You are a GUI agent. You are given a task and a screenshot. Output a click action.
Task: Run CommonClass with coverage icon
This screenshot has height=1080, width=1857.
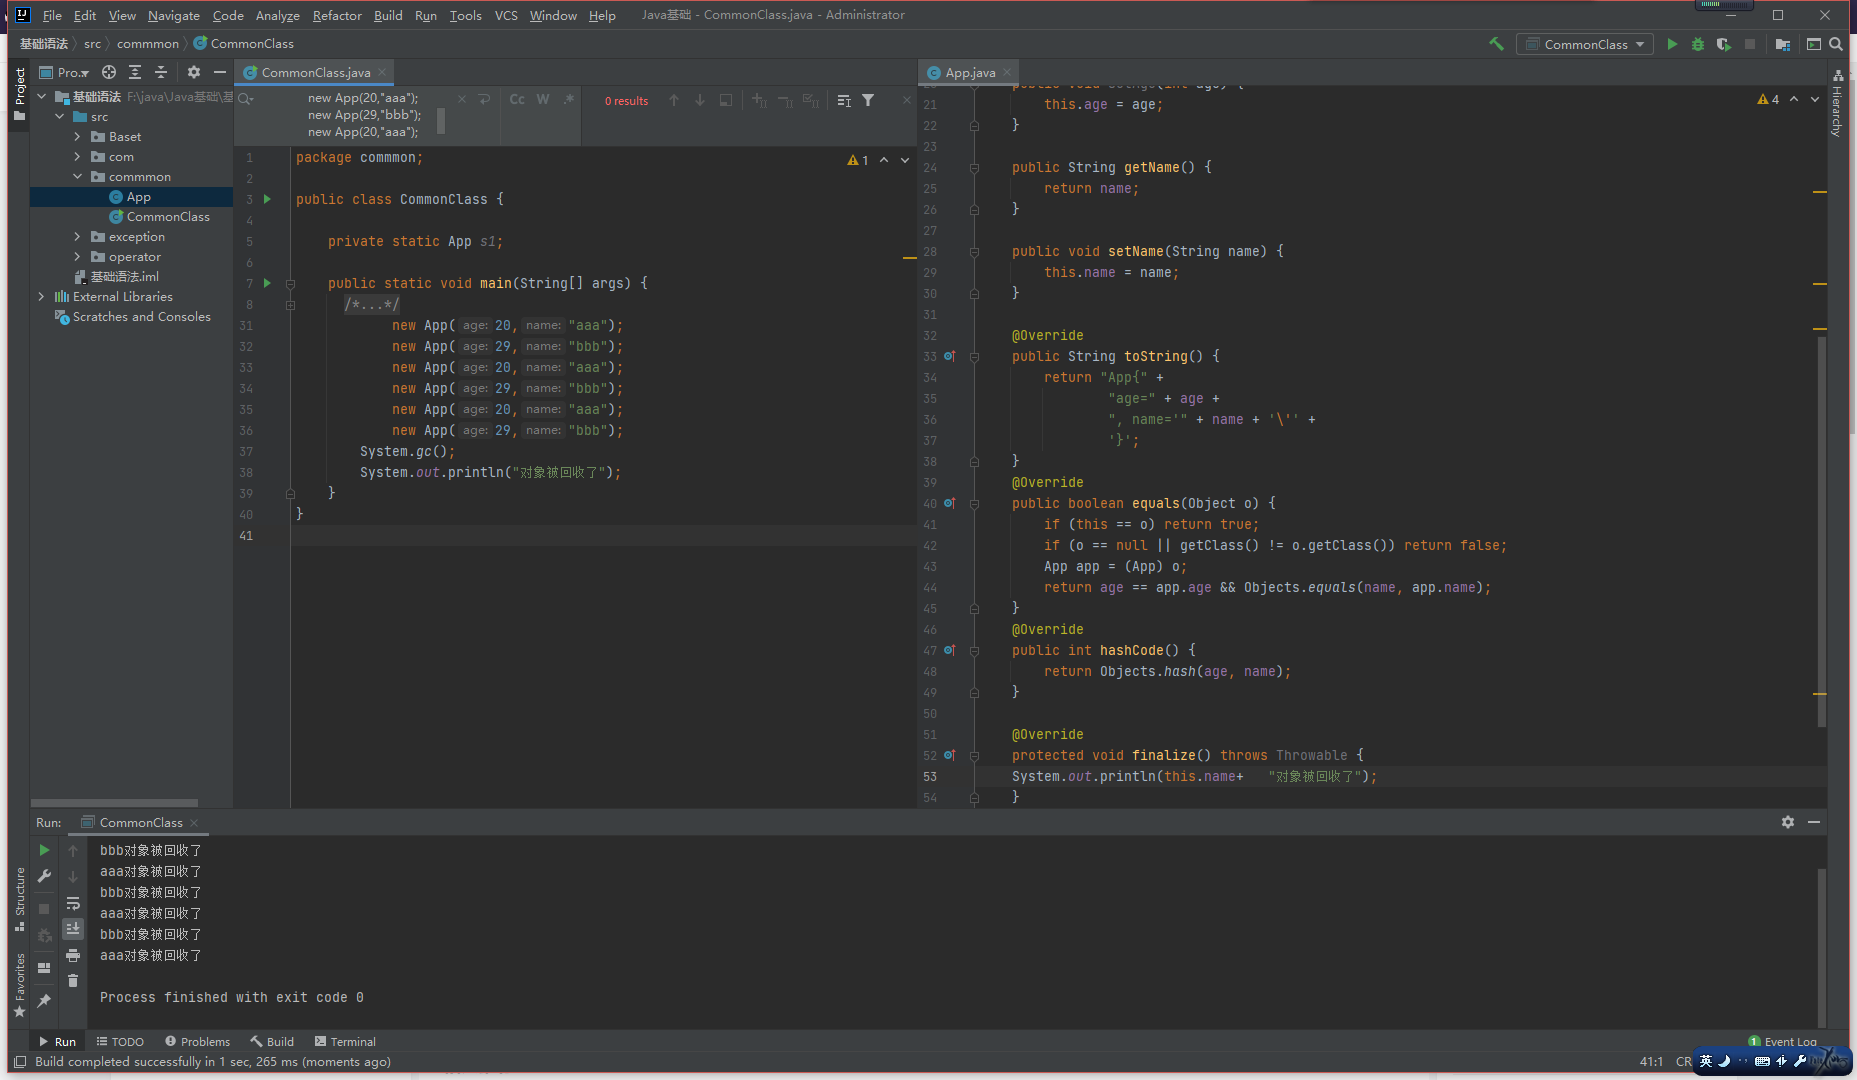1723,44
